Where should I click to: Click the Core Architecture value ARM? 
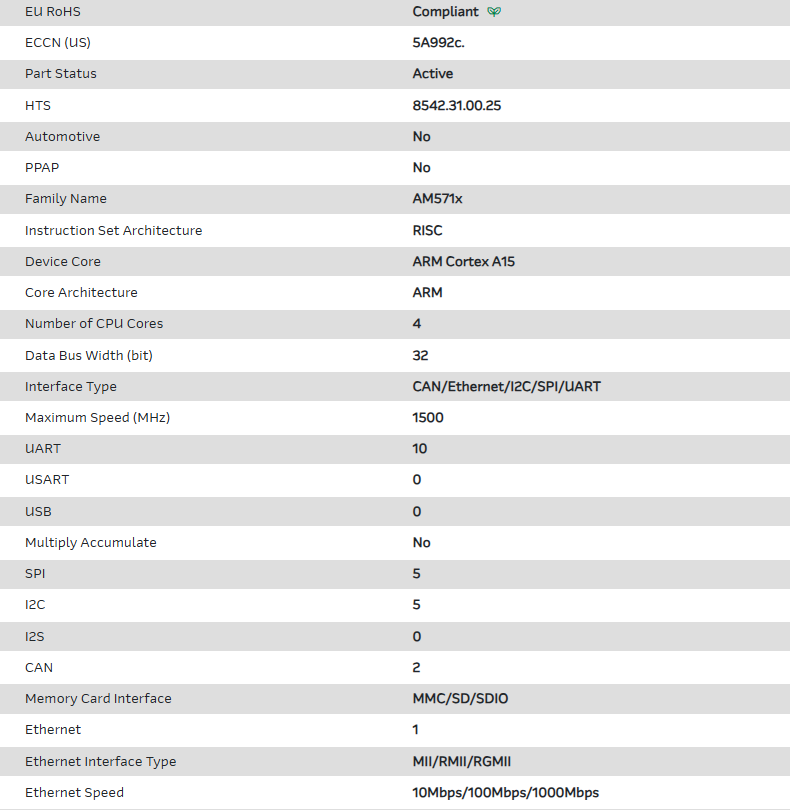[x=428, y=293]
